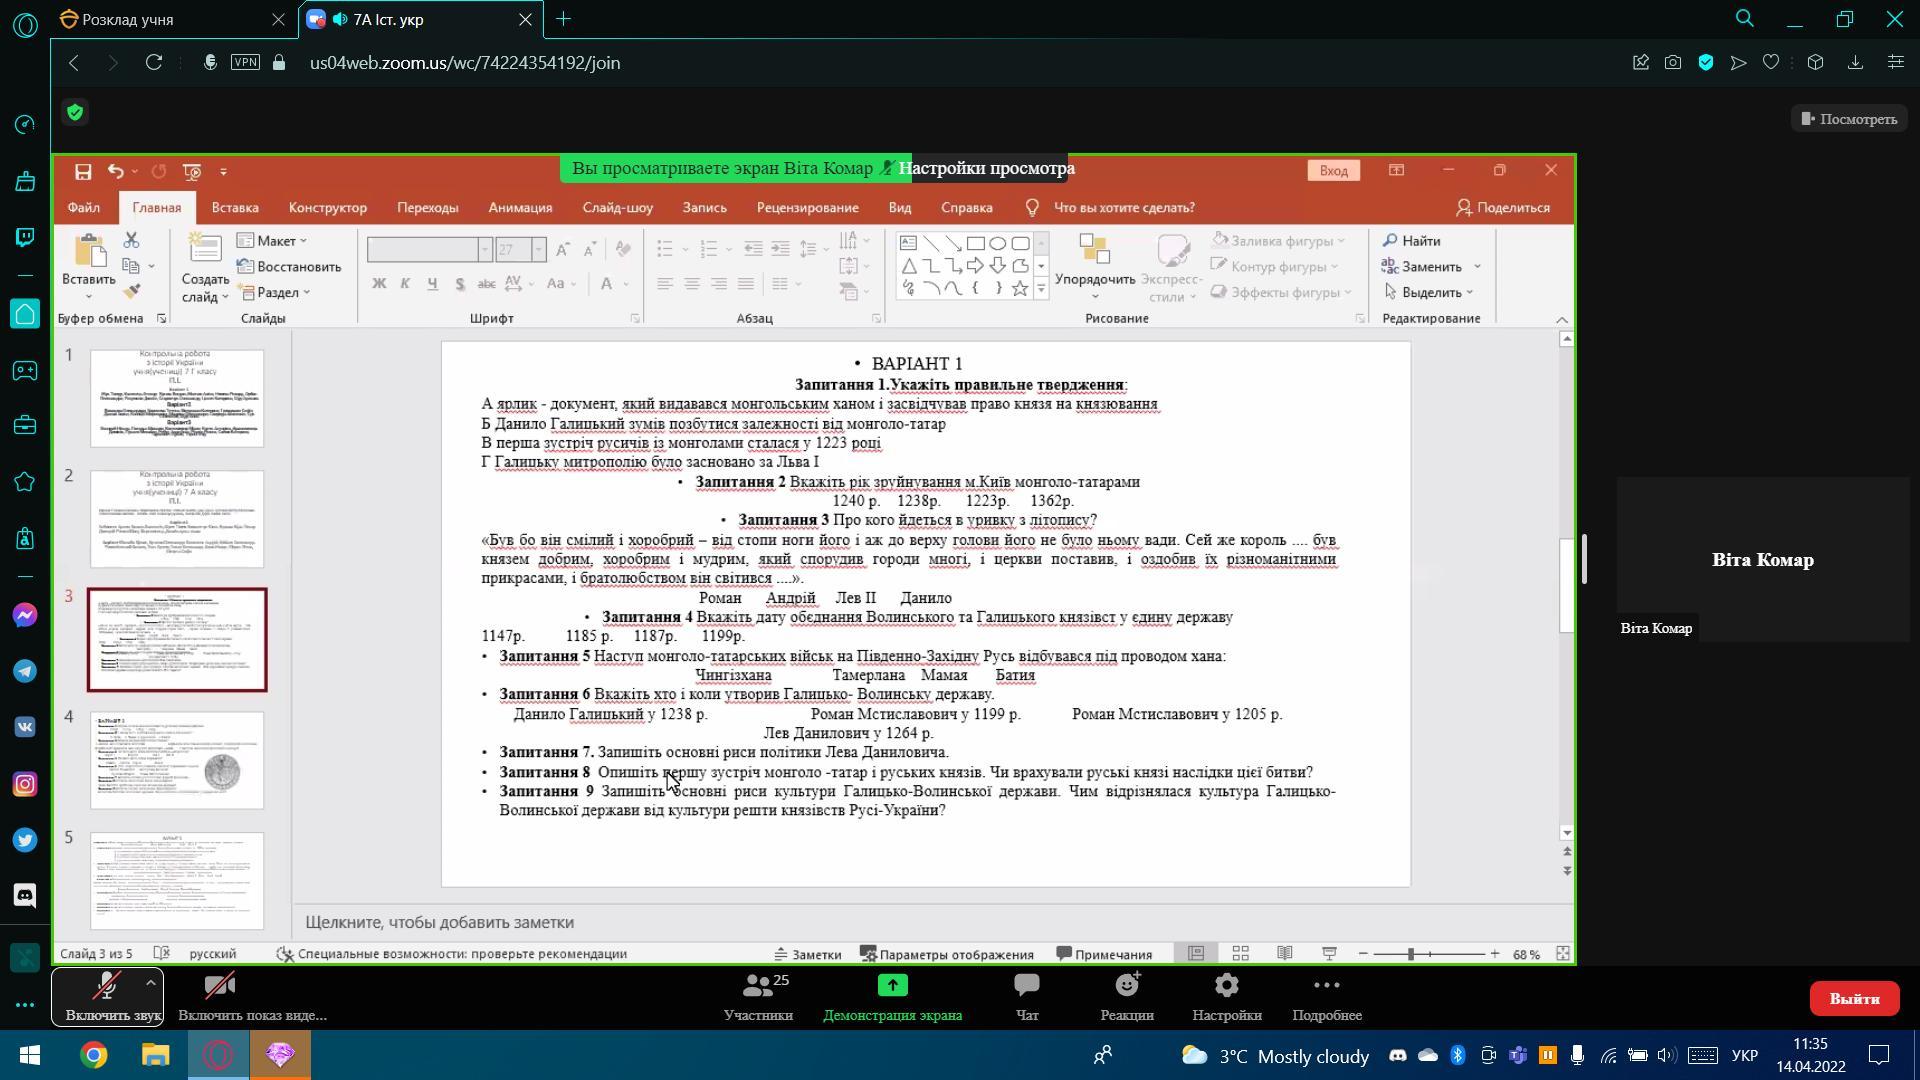Reload the page with the refresh icon
This screenshot has height=1080, width=1920.
click(x=153, y=63)
